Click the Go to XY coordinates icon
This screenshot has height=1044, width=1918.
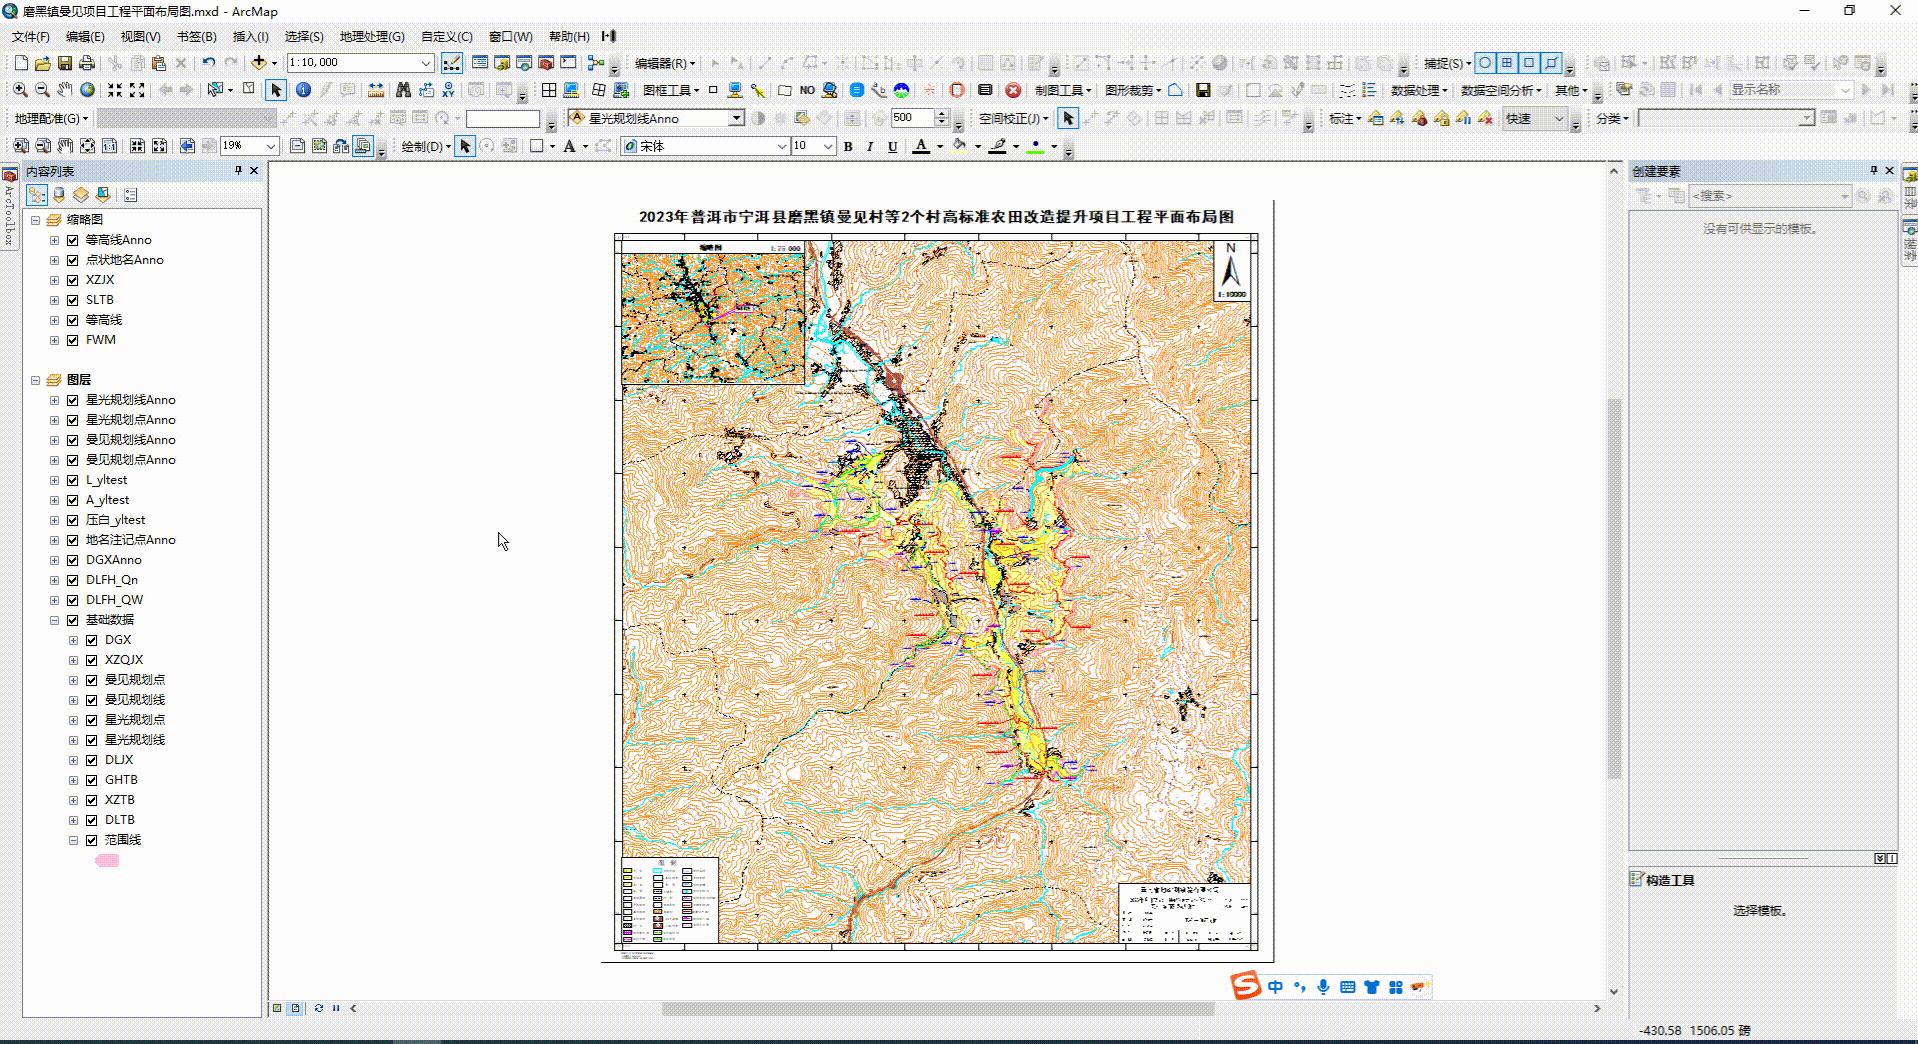tap(449, 90)
